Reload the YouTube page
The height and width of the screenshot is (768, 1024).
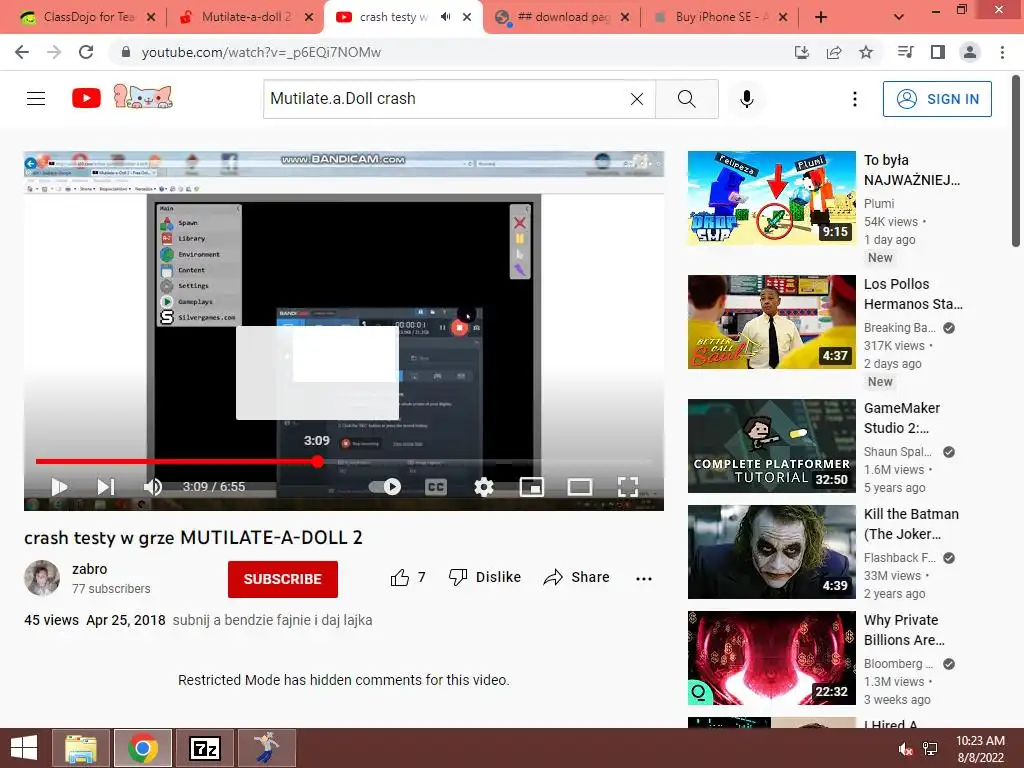(86, 52)
